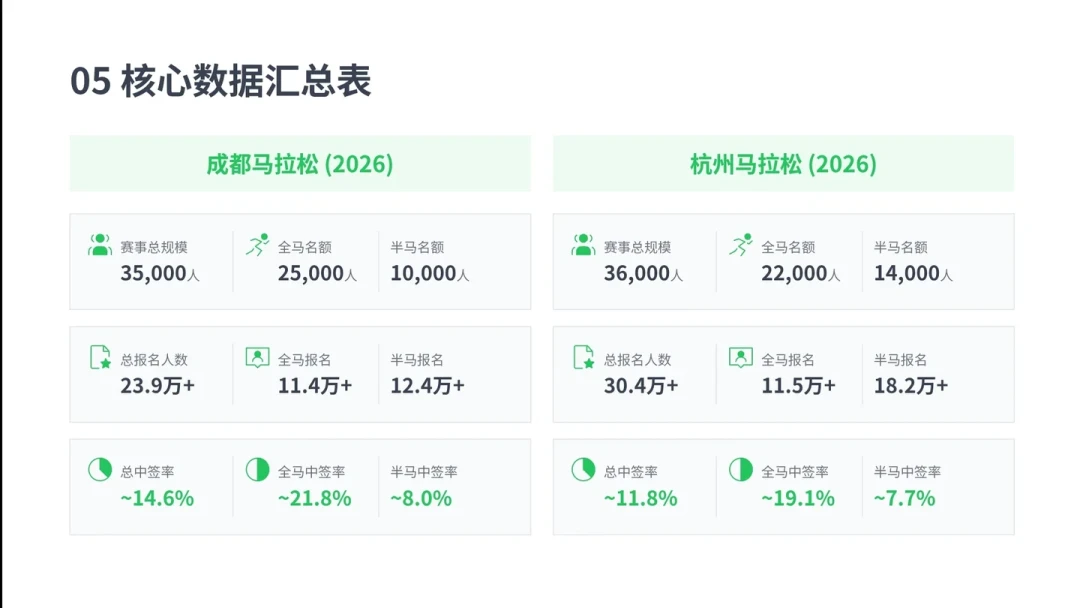Click the 全马报名 label above 11.5万+

click(x=788, y=359)
